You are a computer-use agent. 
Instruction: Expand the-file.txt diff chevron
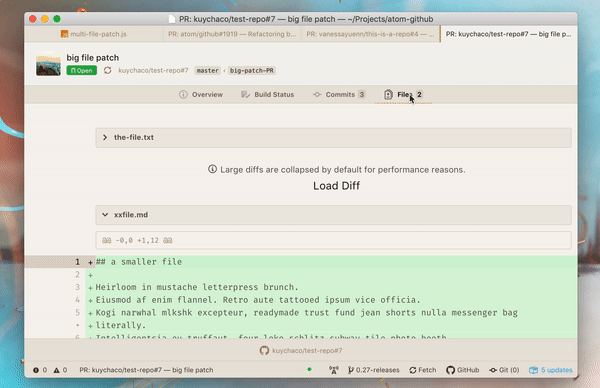click(105, 137)
